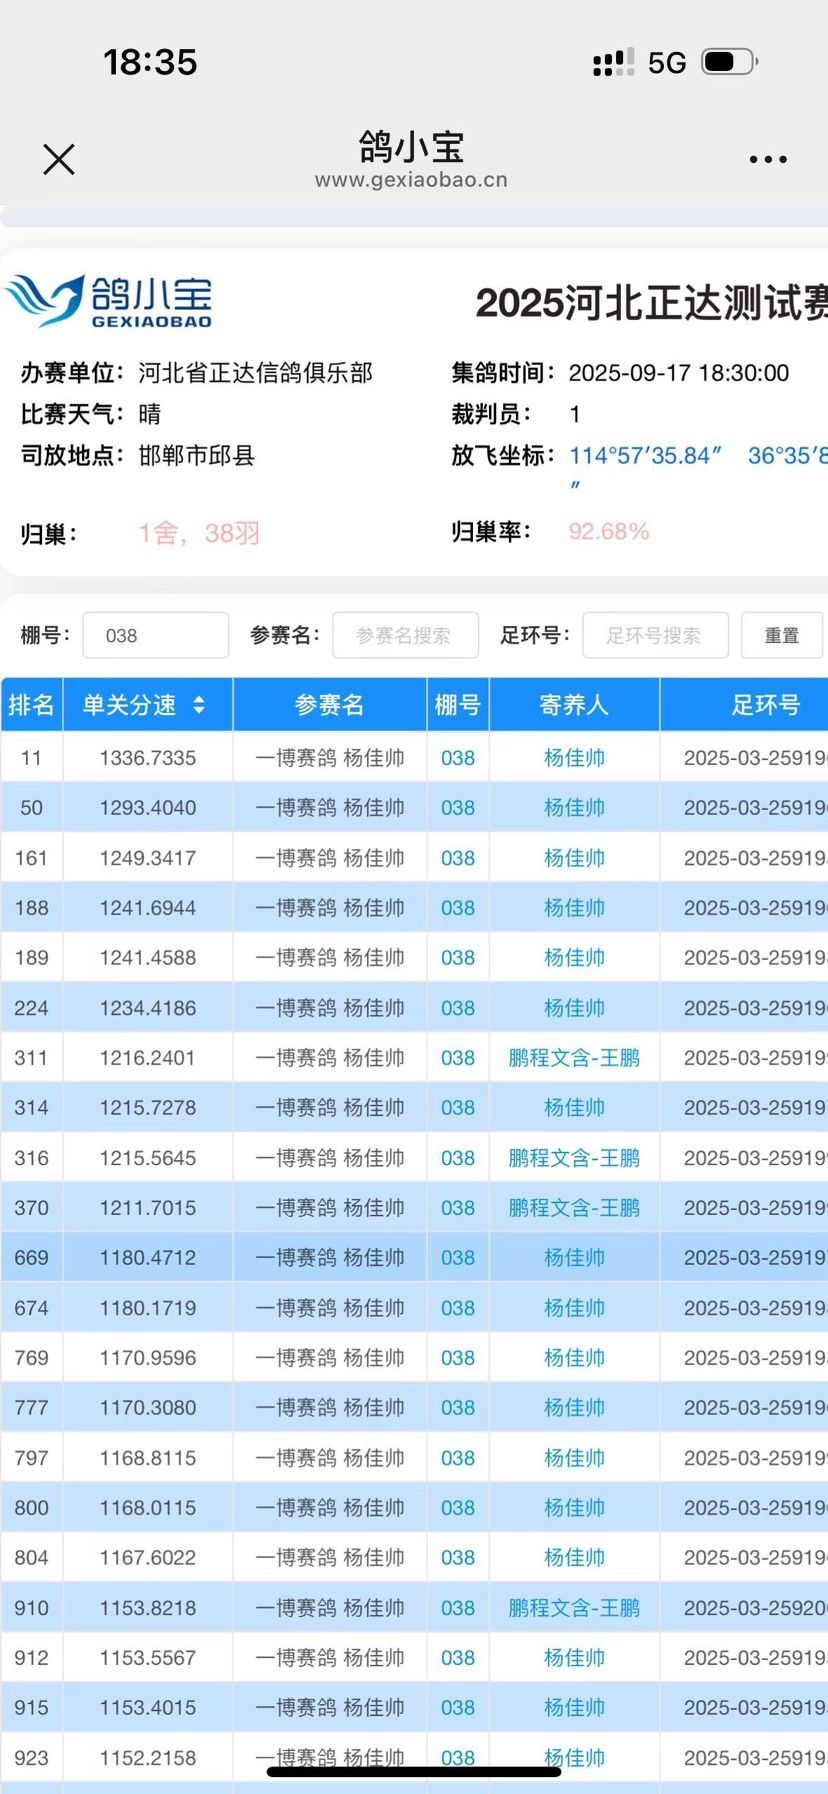This screenshot has width=828, height=1794.
Task: Open 棚号 038 link in rank 11 row
Action: click(458, 758)
